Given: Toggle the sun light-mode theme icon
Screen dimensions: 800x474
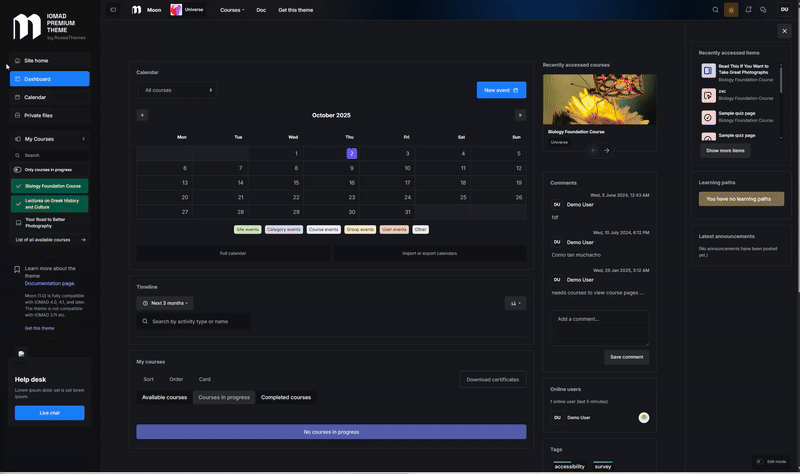Looking at the screenshot, I should [x=731, y=9].
